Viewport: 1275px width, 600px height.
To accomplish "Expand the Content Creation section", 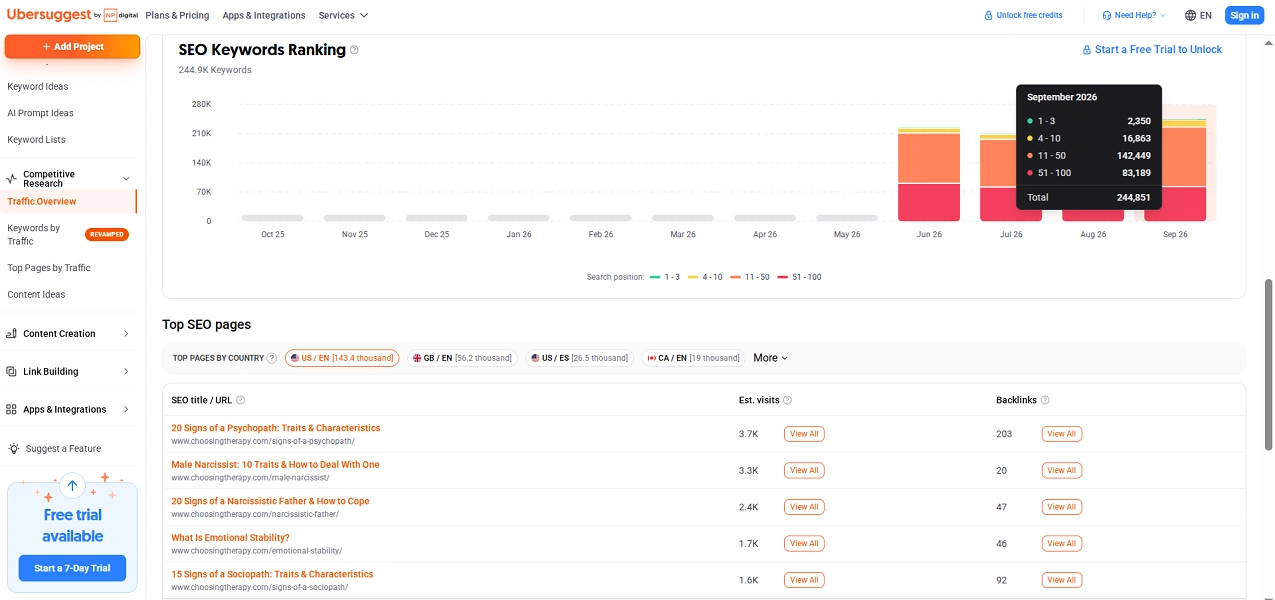I will [x=126, y=334].
